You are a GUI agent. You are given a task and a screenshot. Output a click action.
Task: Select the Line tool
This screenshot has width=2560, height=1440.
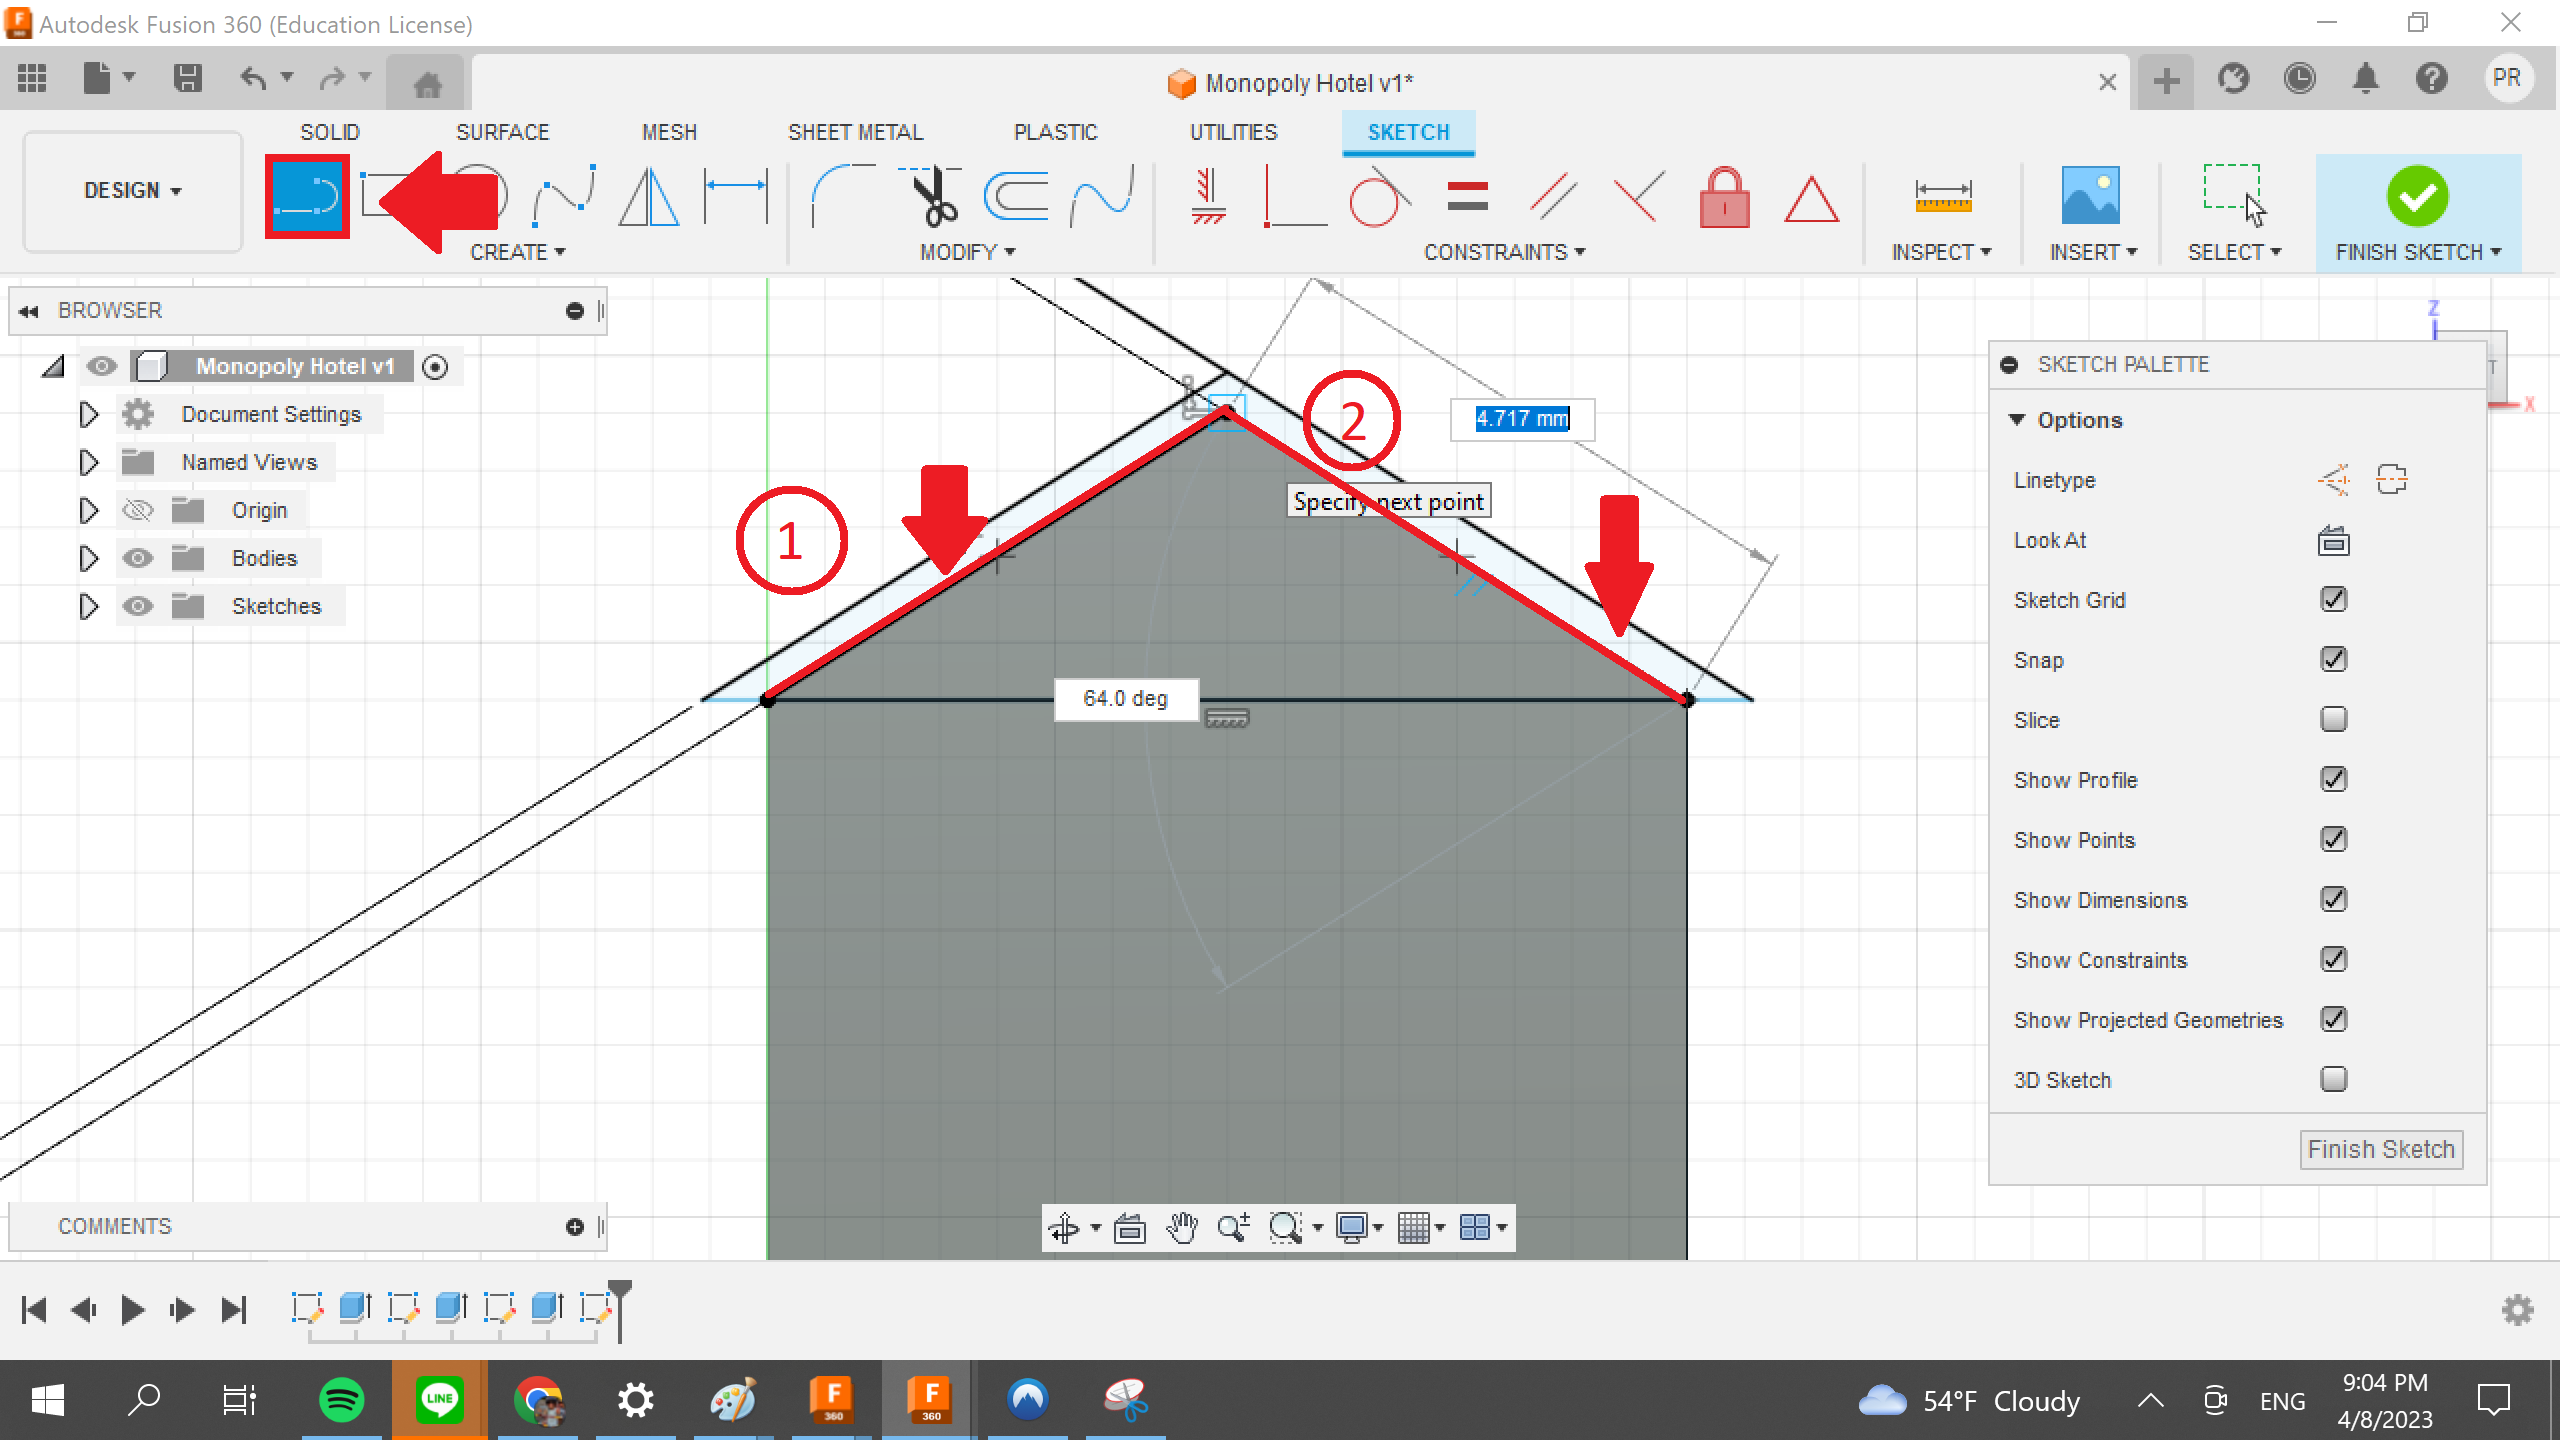(307, 197)
